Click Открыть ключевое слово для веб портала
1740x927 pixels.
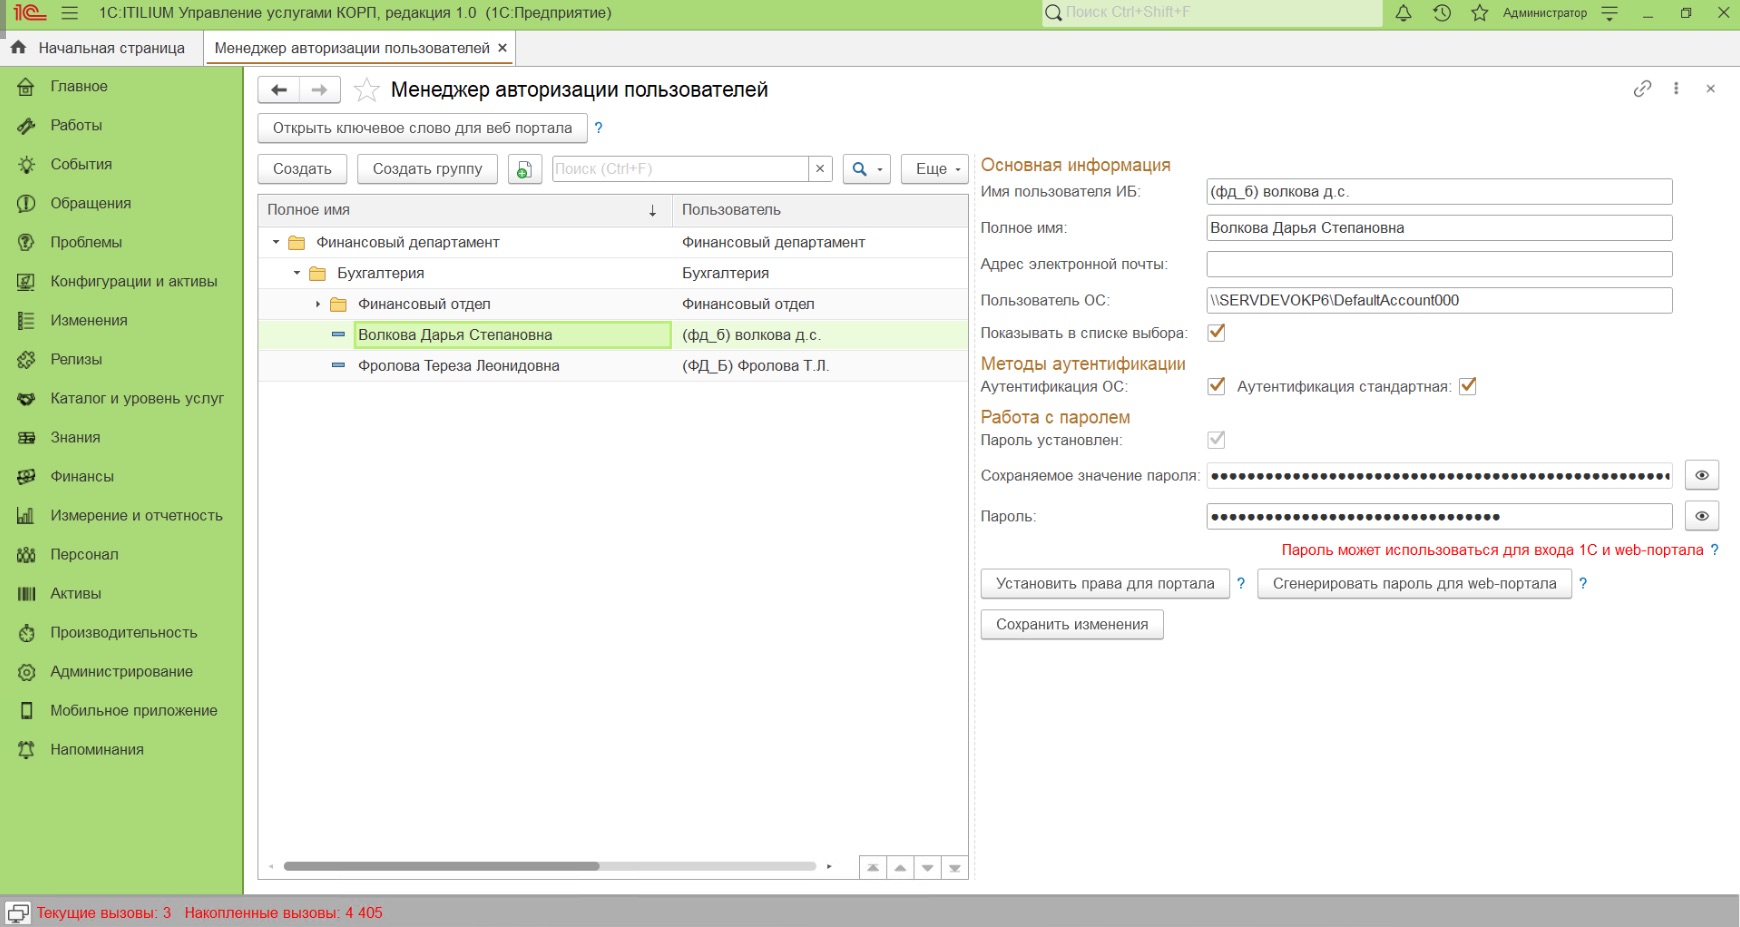pos(422,128)
